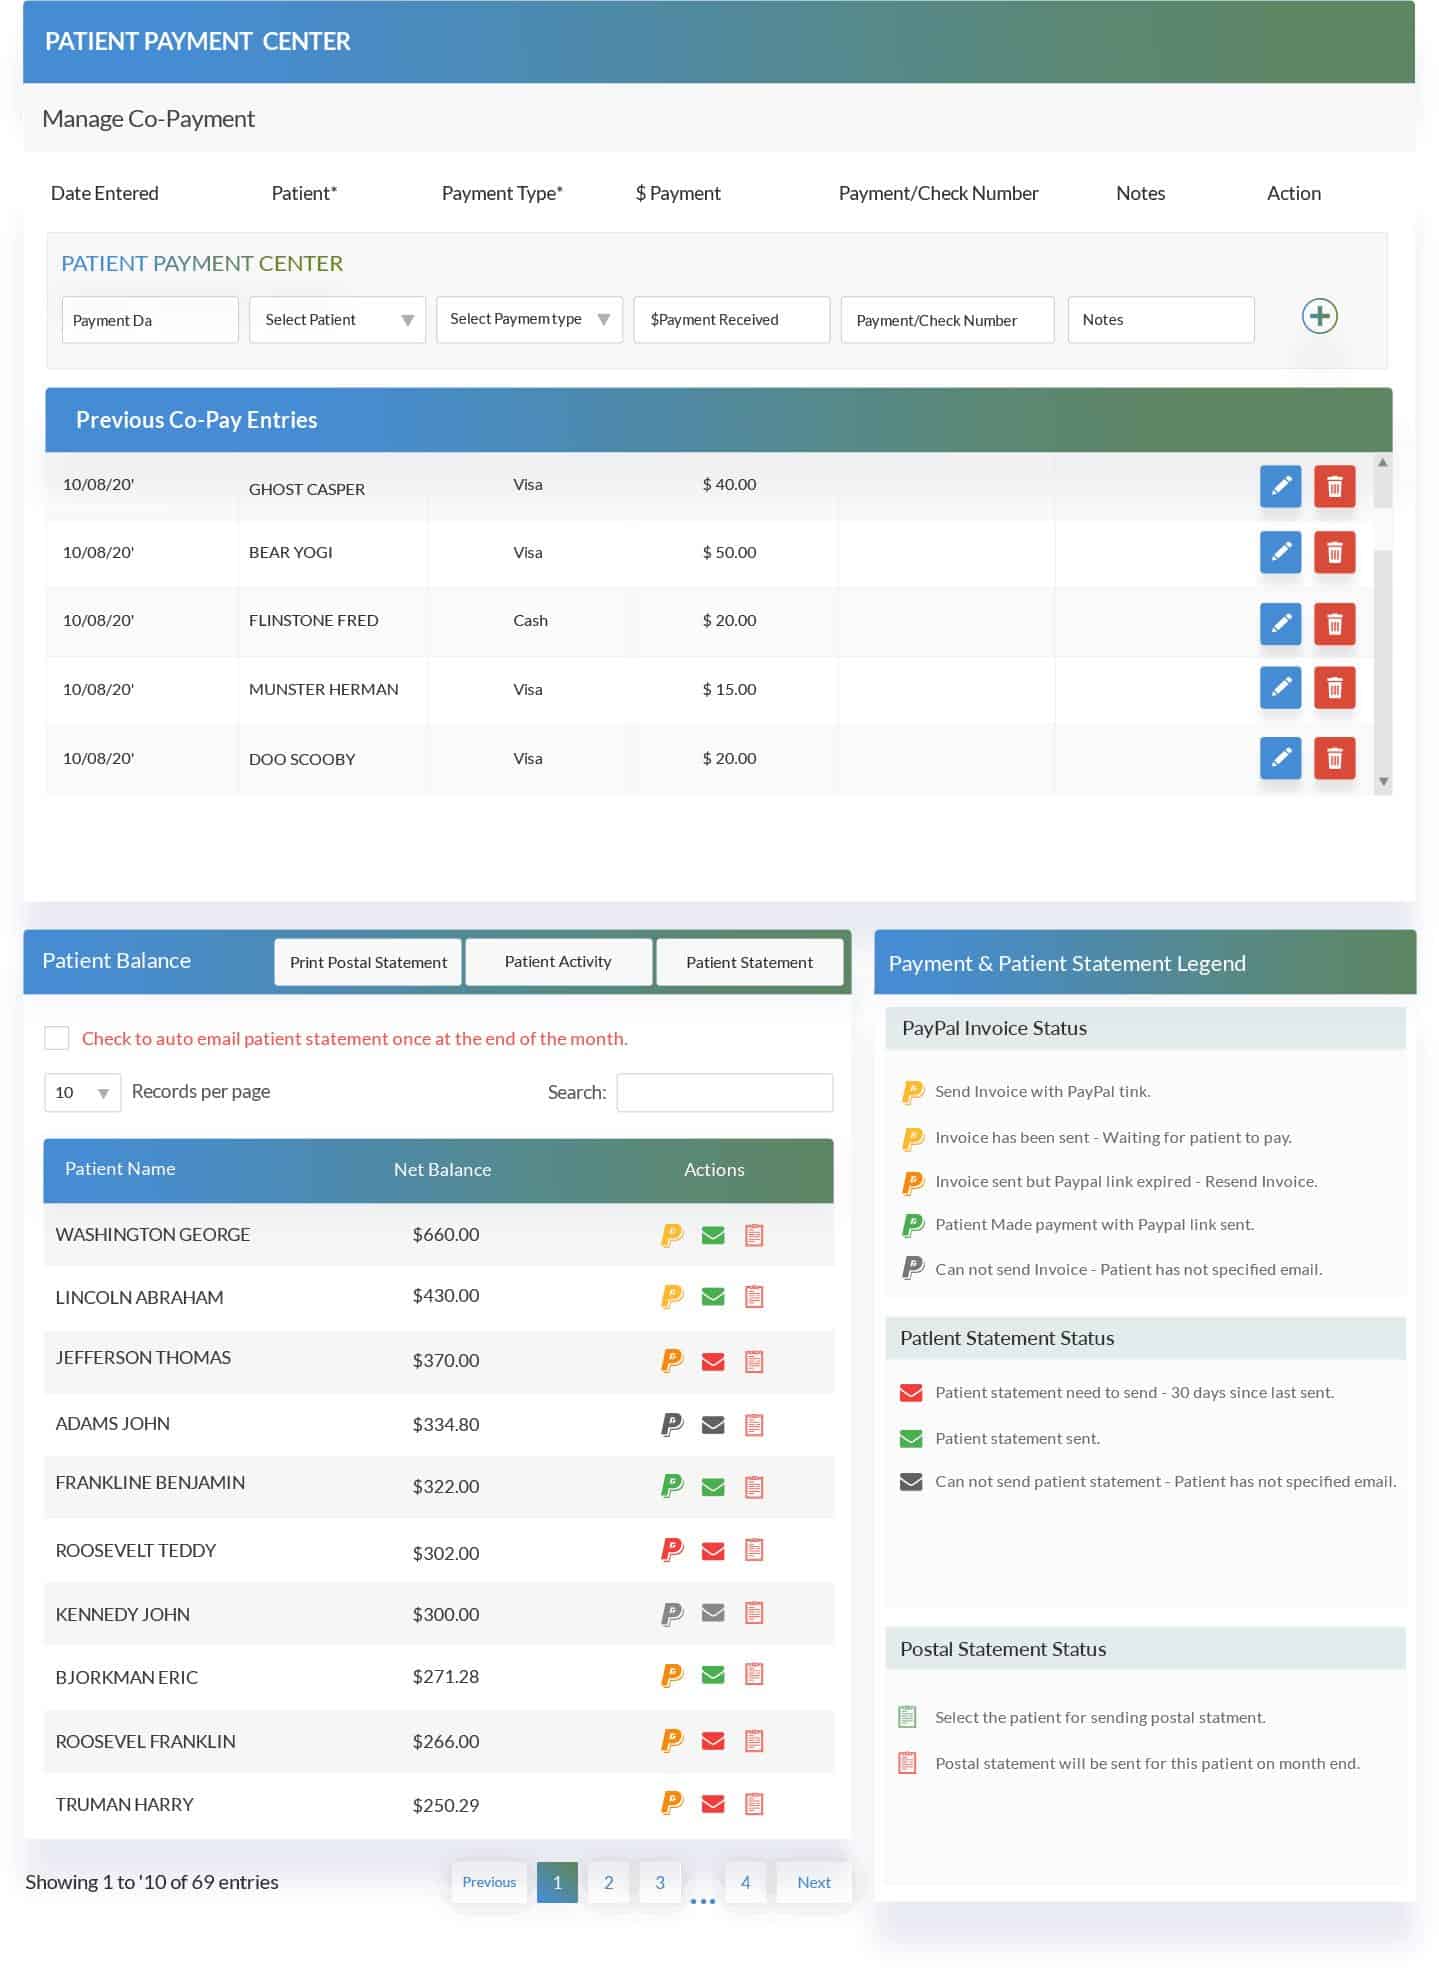1439x1968 pixels.
Task: Send PayPal invoice to WASHINGTON GEORGE
Action: point(672,1235)
